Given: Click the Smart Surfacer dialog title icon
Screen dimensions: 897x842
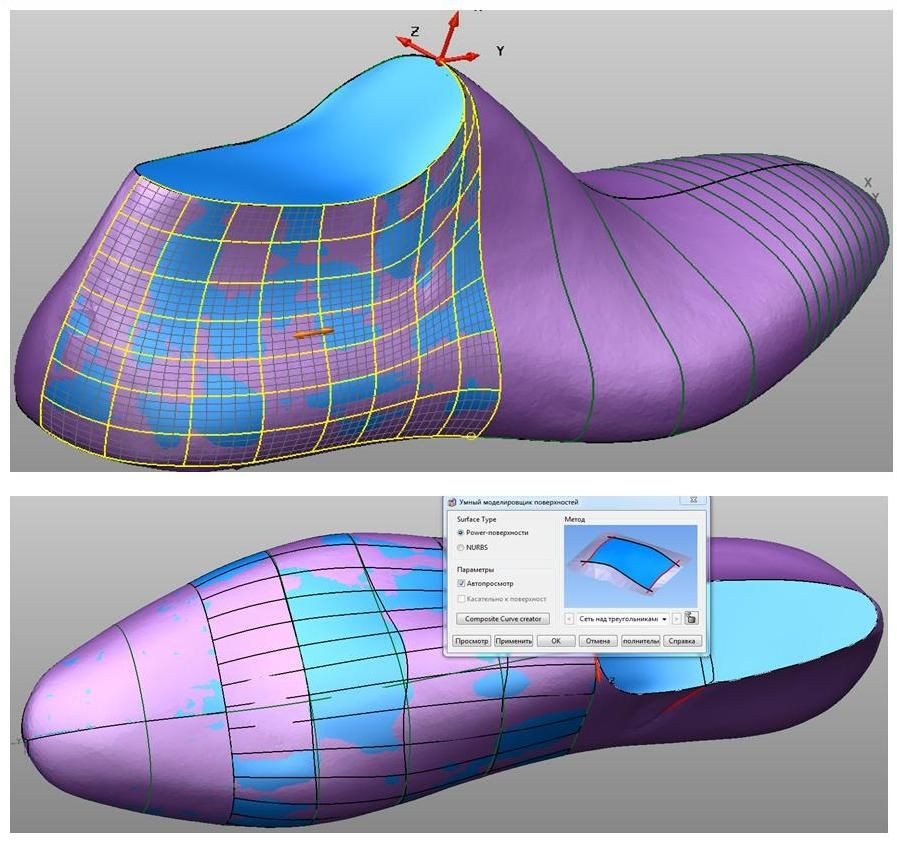Looking at the screenshot, I should pos(451,502).
